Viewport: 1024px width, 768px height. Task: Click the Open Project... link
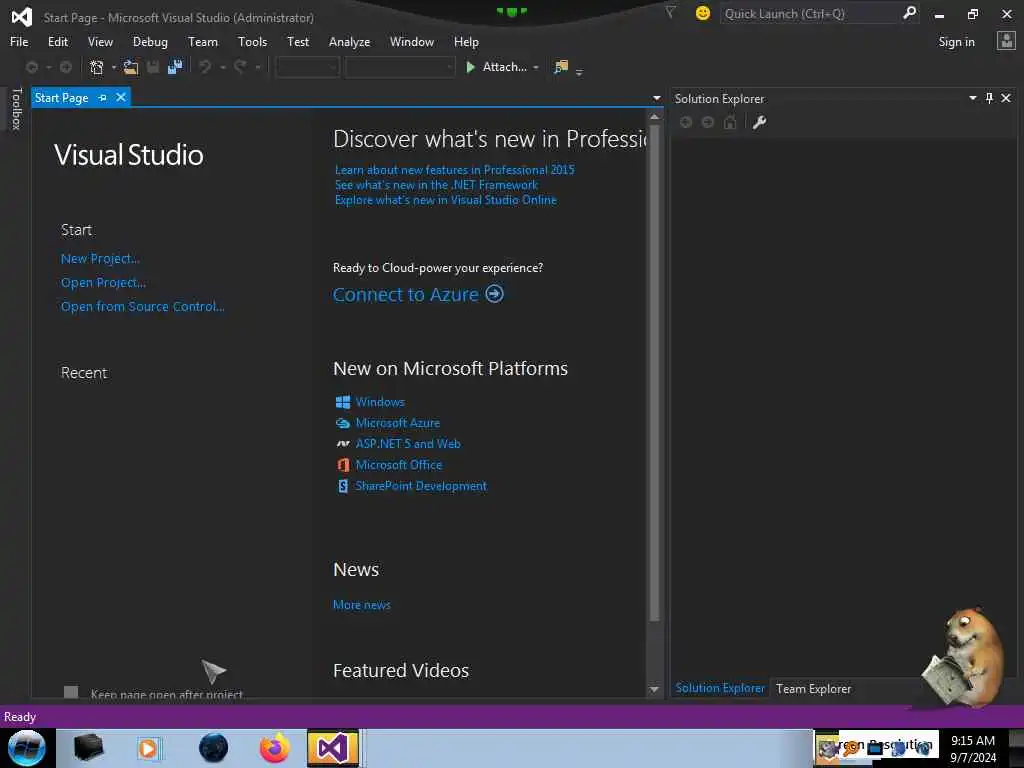[x=103, y=283]
